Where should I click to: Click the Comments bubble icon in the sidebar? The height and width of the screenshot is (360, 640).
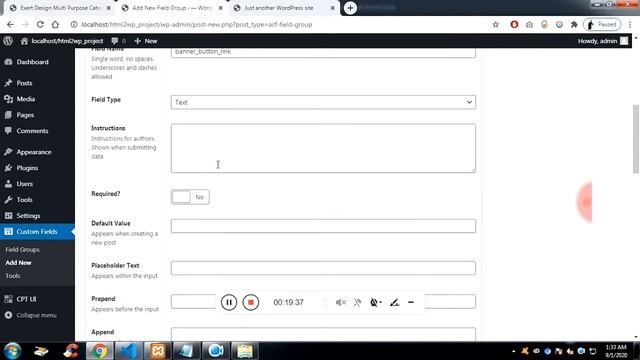(8, 131)
